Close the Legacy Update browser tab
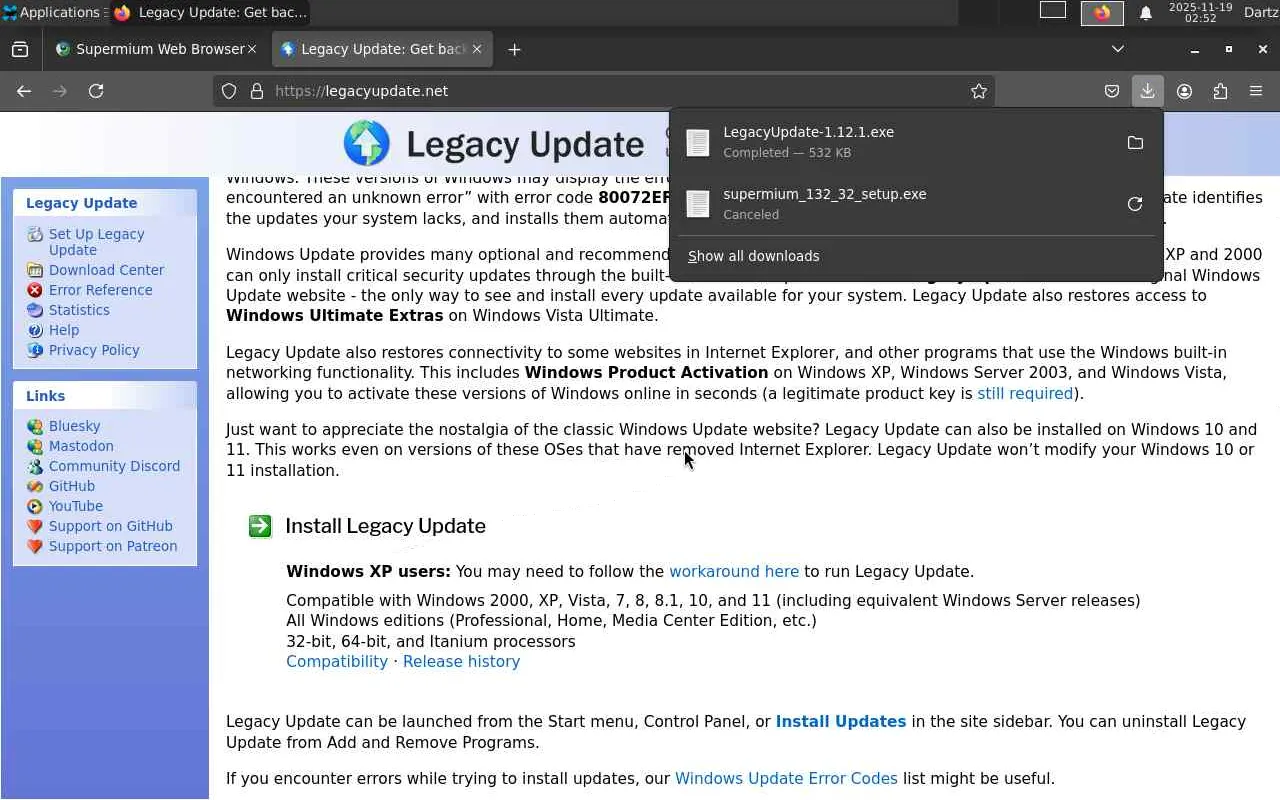This screenshot has height=800, width=1280. [477, 49]
